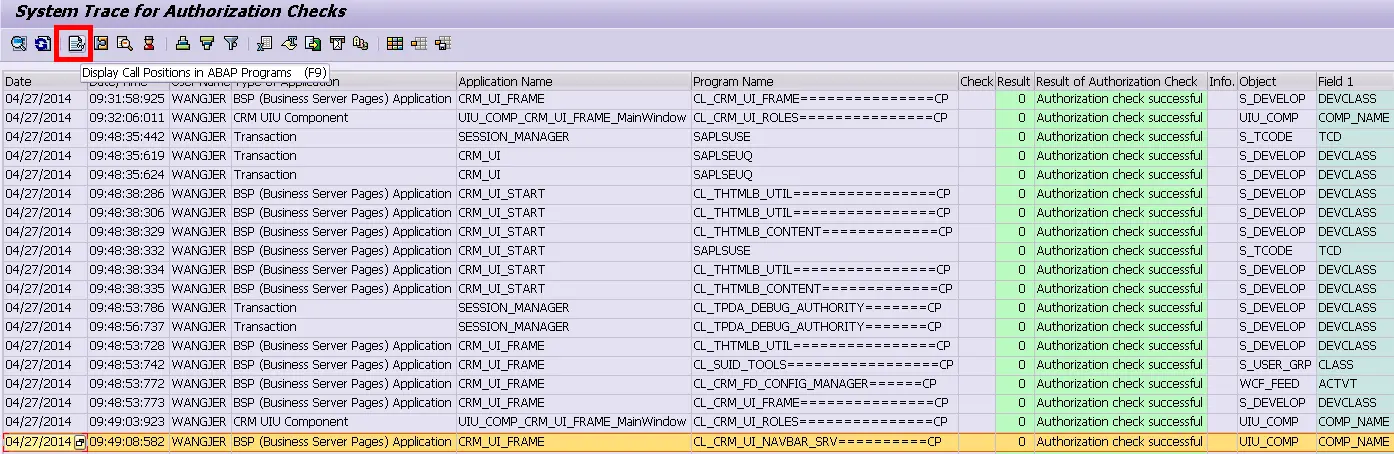1394x454 pixels.
Task: Click the S_USER_GRP object cell
Action: (x=1275, y=365)
